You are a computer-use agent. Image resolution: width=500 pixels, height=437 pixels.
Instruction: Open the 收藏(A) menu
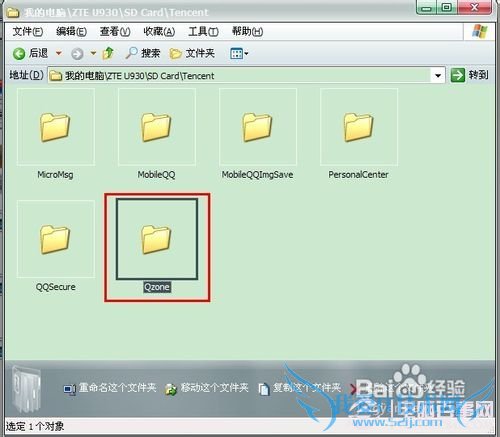(159, 32)
